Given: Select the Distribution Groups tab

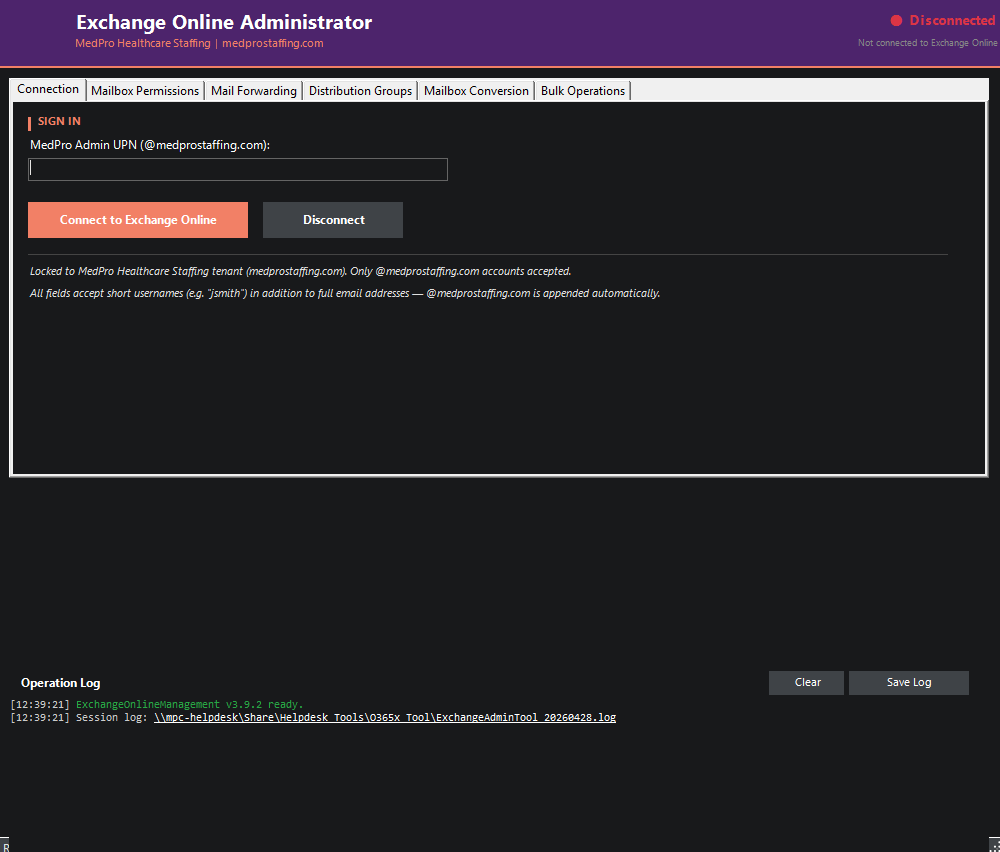Looking at the screenshot, I should (360, 90).
